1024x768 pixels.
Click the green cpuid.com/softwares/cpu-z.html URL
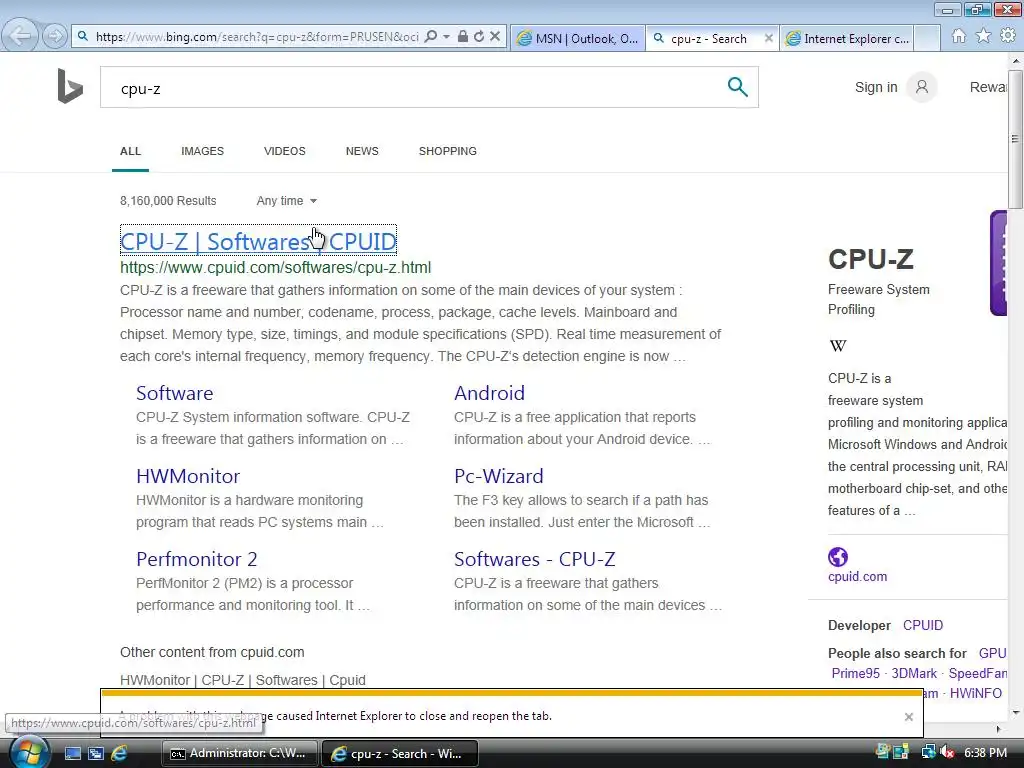point(276,267)
